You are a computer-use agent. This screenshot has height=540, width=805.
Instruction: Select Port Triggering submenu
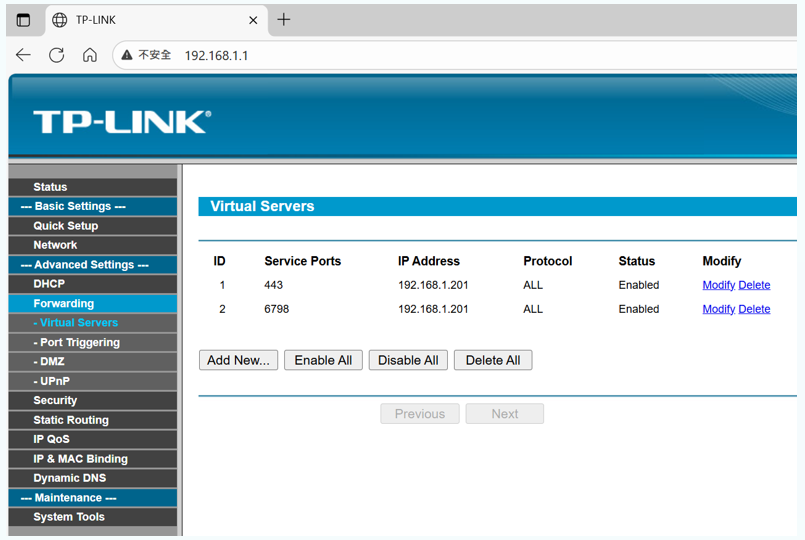pos(79,342)
